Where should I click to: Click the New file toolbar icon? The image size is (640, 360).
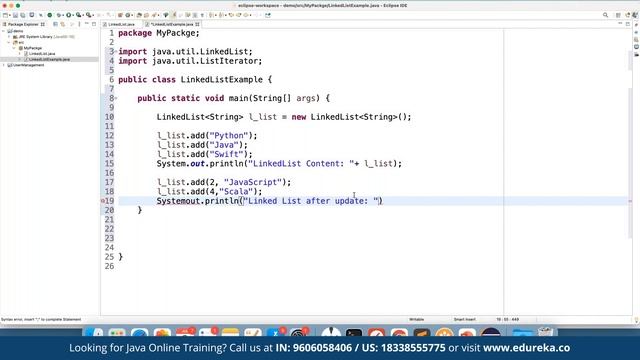pos(5,15)
